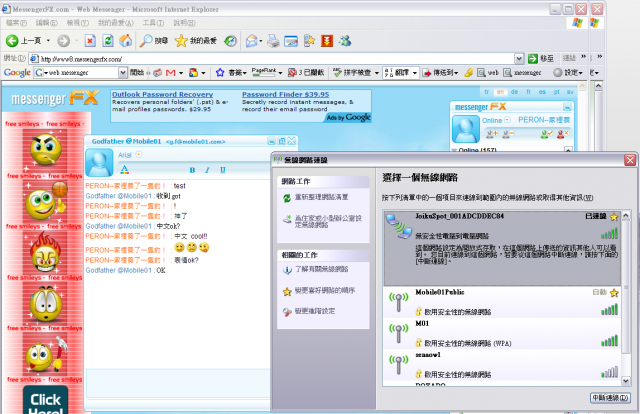Image resolution: width=640 pixels, height=414 pixels.
Task: Toggle Underline formatting in chat window
Action: click(222, 170)
